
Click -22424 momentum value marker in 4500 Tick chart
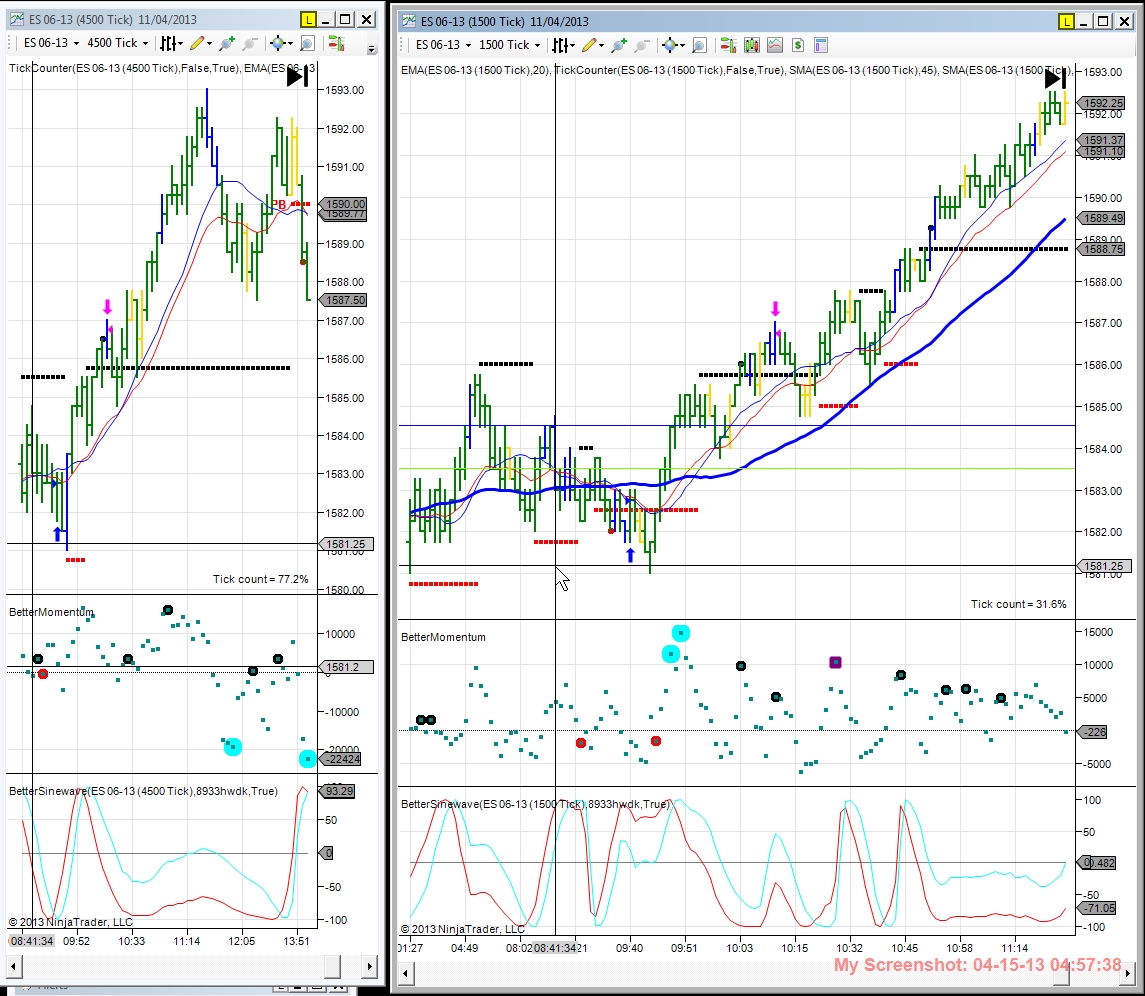point(341,759)
